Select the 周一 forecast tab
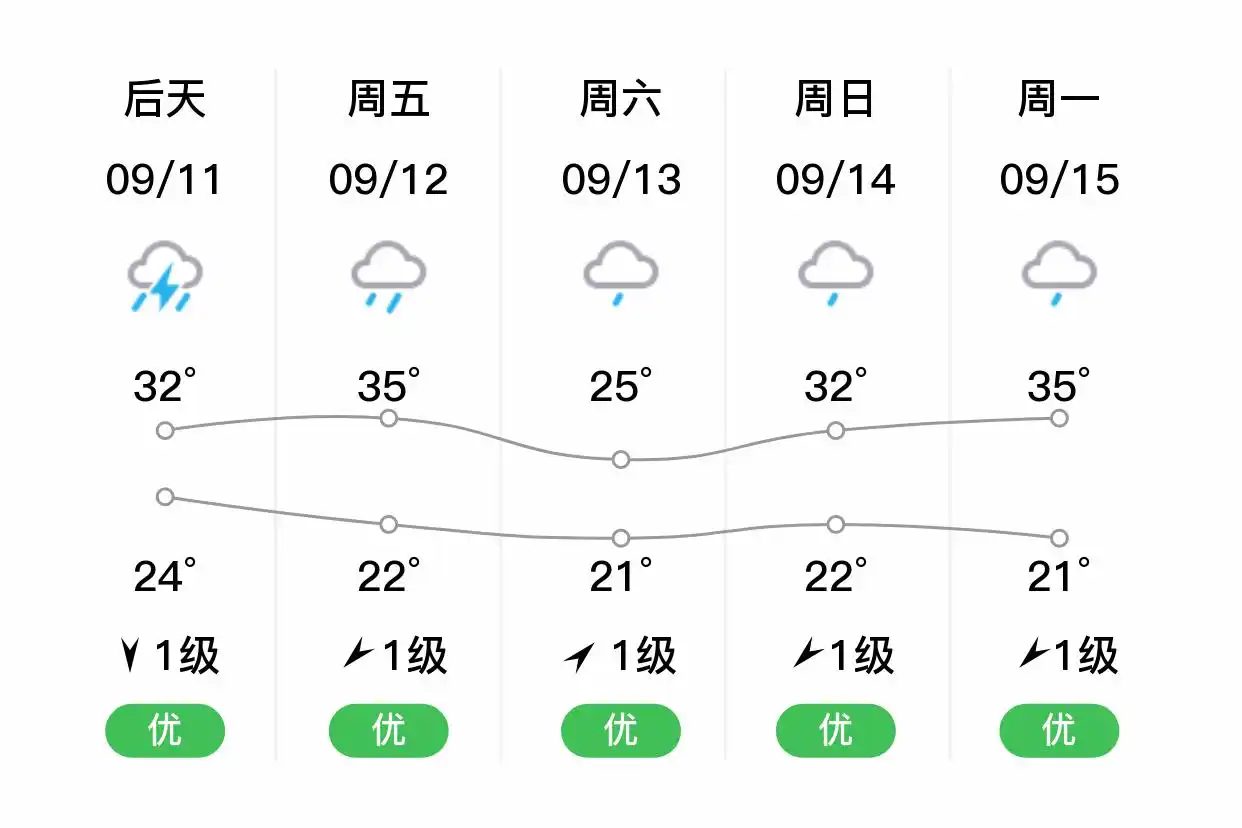The image size is (1242, 828). click(x=1057, y=96)
